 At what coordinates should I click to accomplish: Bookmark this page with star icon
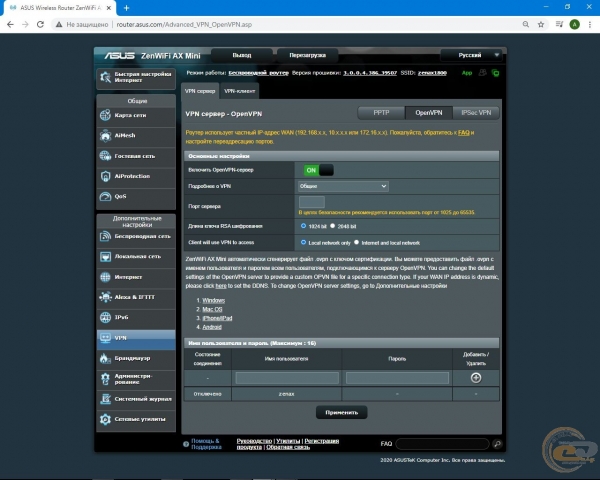coord(541,24)
